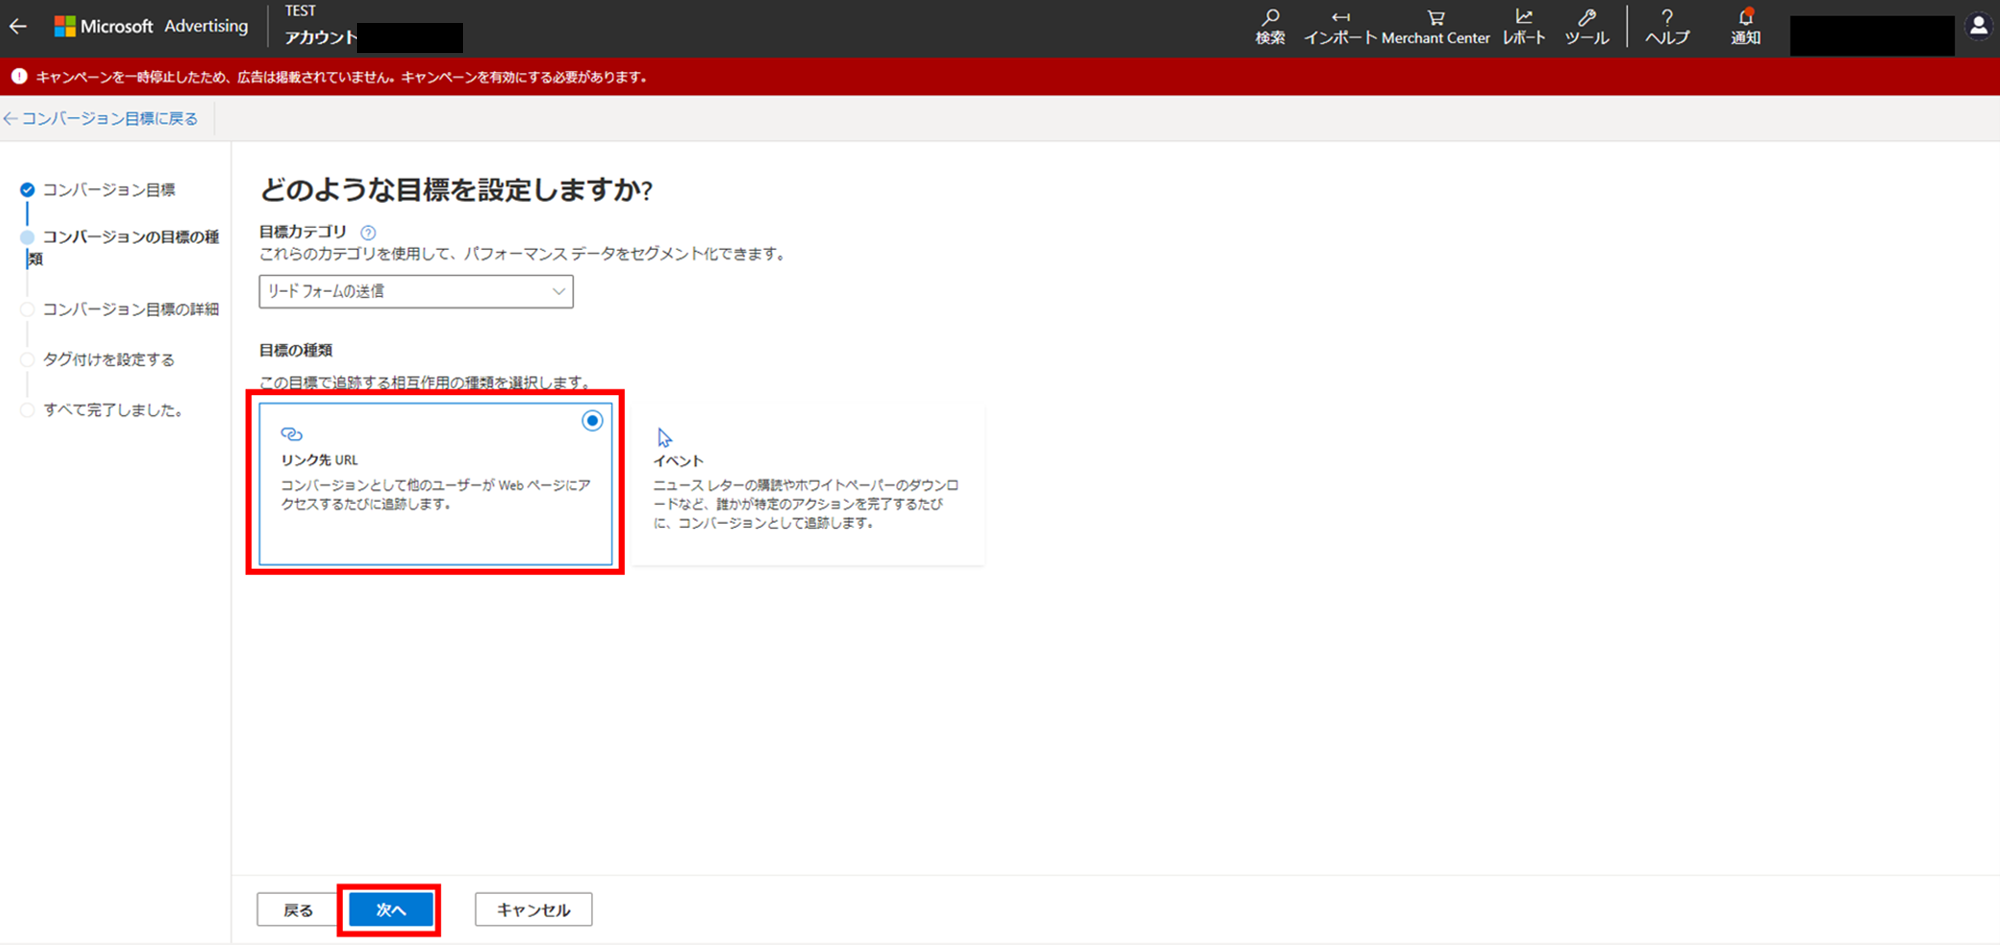Open the Microsoft Advertising logo home
Viewport: 2000px width, 945px height.
[151, 26]
